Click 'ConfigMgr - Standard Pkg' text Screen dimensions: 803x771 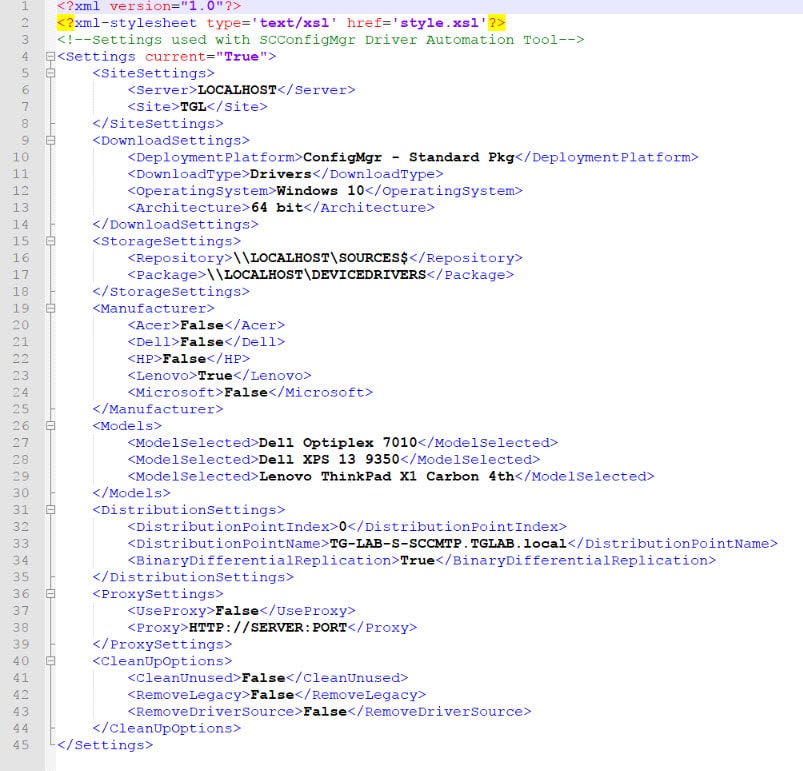pos(409,157)
